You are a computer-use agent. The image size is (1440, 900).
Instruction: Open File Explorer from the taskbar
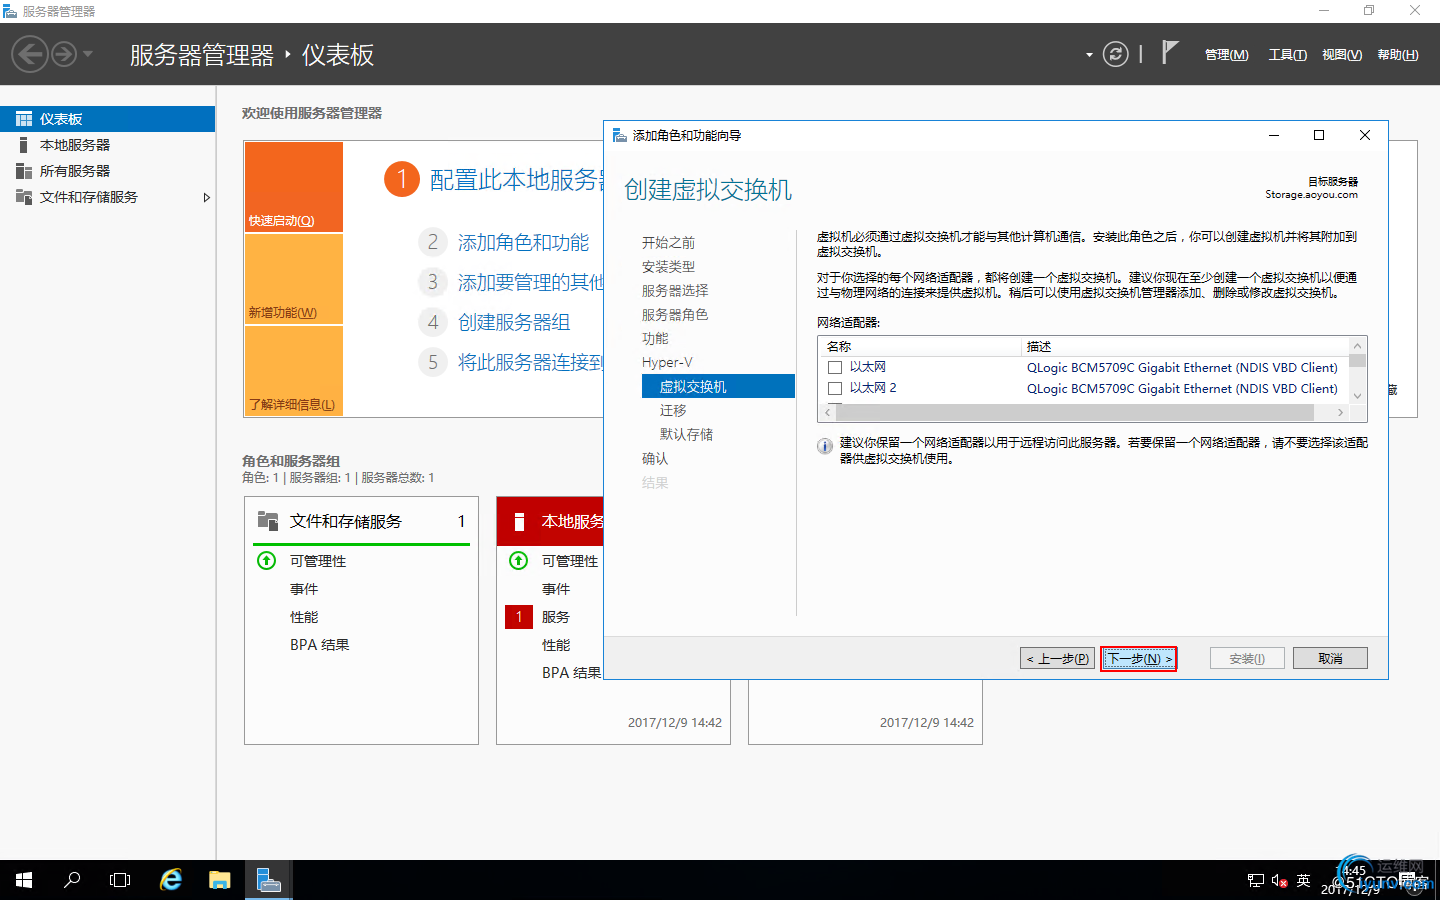tap(219, 880)
